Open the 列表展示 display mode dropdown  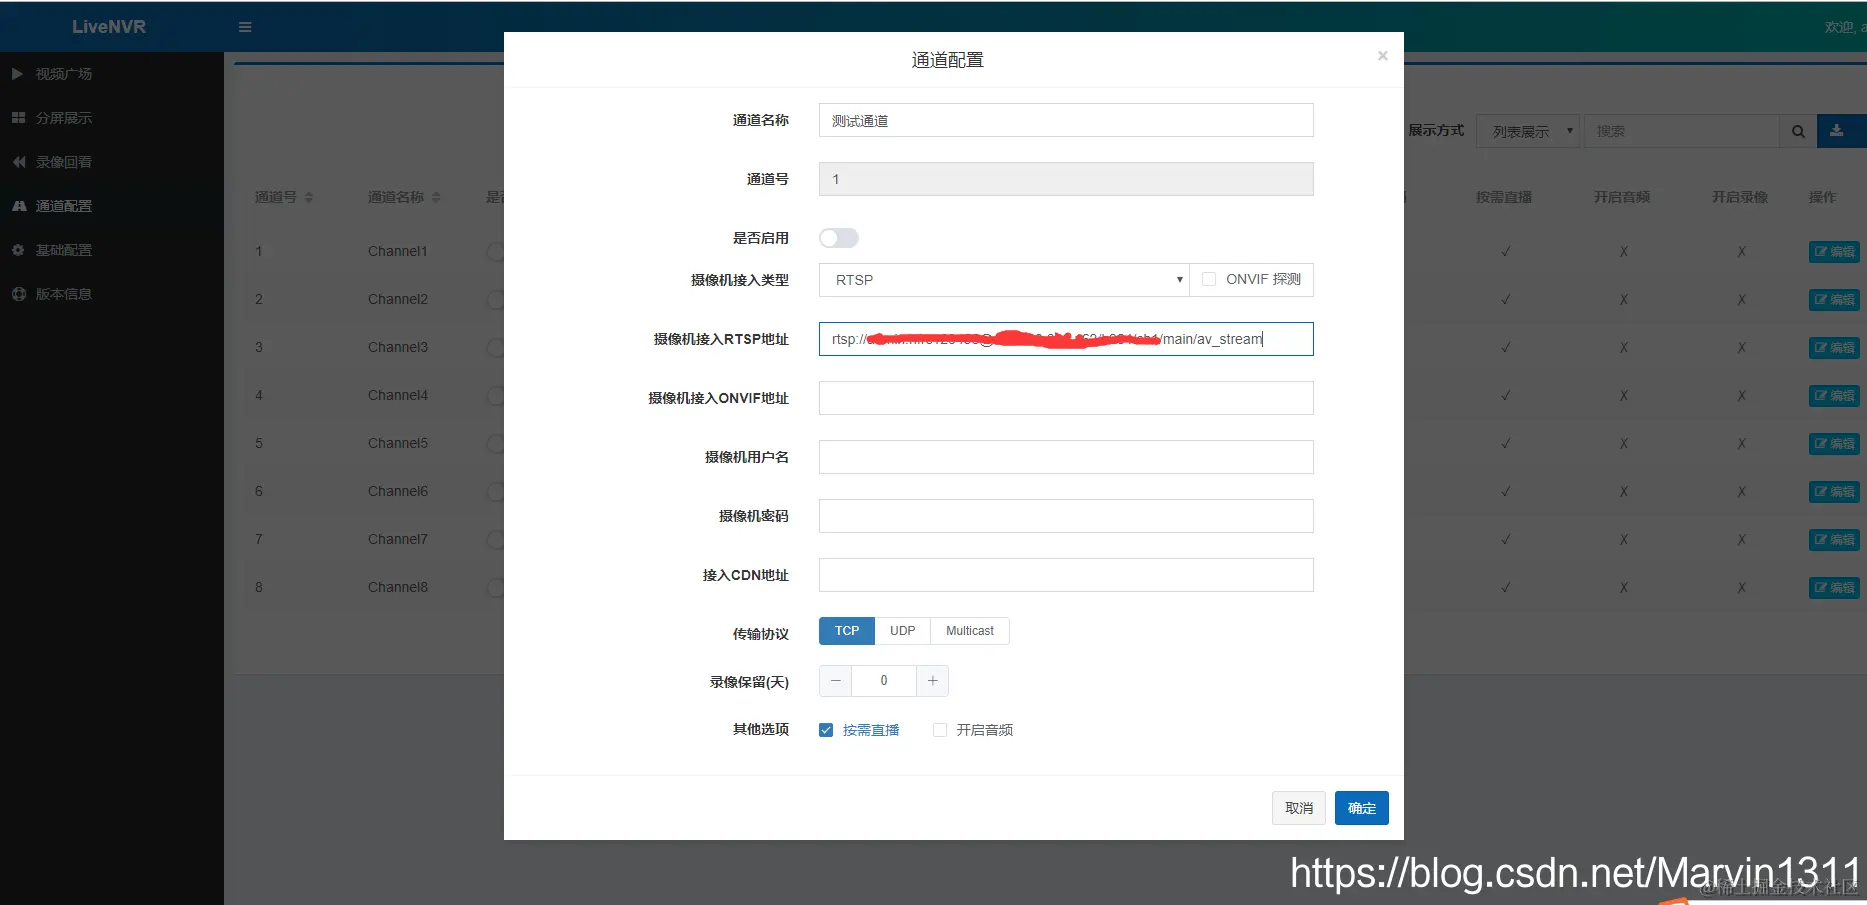point(1527,131)
